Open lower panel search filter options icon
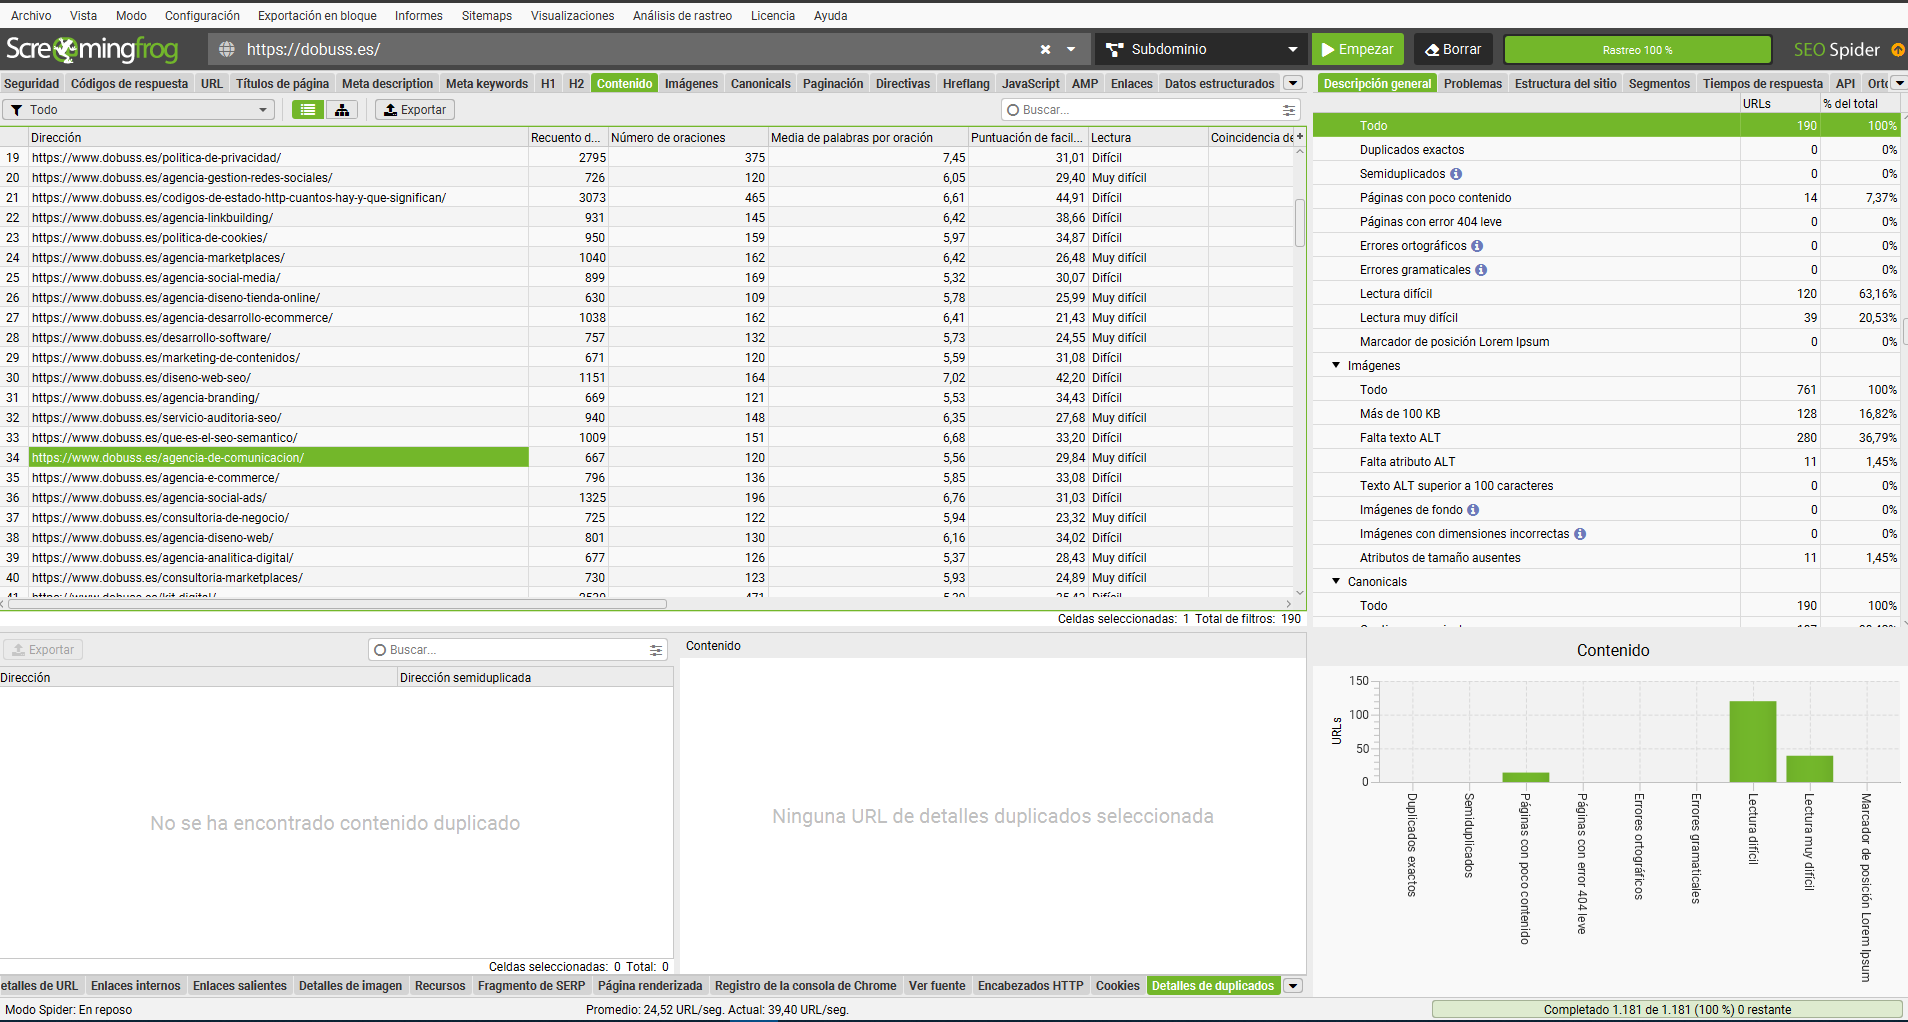The image size is (1908, 1022). pyautogui.click(x=656, y=649)
